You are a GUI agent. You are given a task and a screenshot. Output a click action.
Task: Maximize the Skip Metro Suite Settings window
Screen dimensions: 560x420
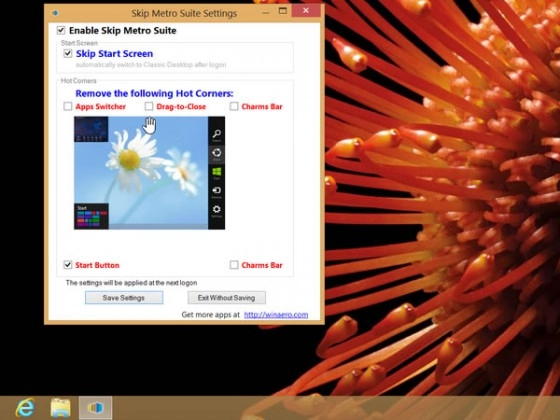(282, 11)
